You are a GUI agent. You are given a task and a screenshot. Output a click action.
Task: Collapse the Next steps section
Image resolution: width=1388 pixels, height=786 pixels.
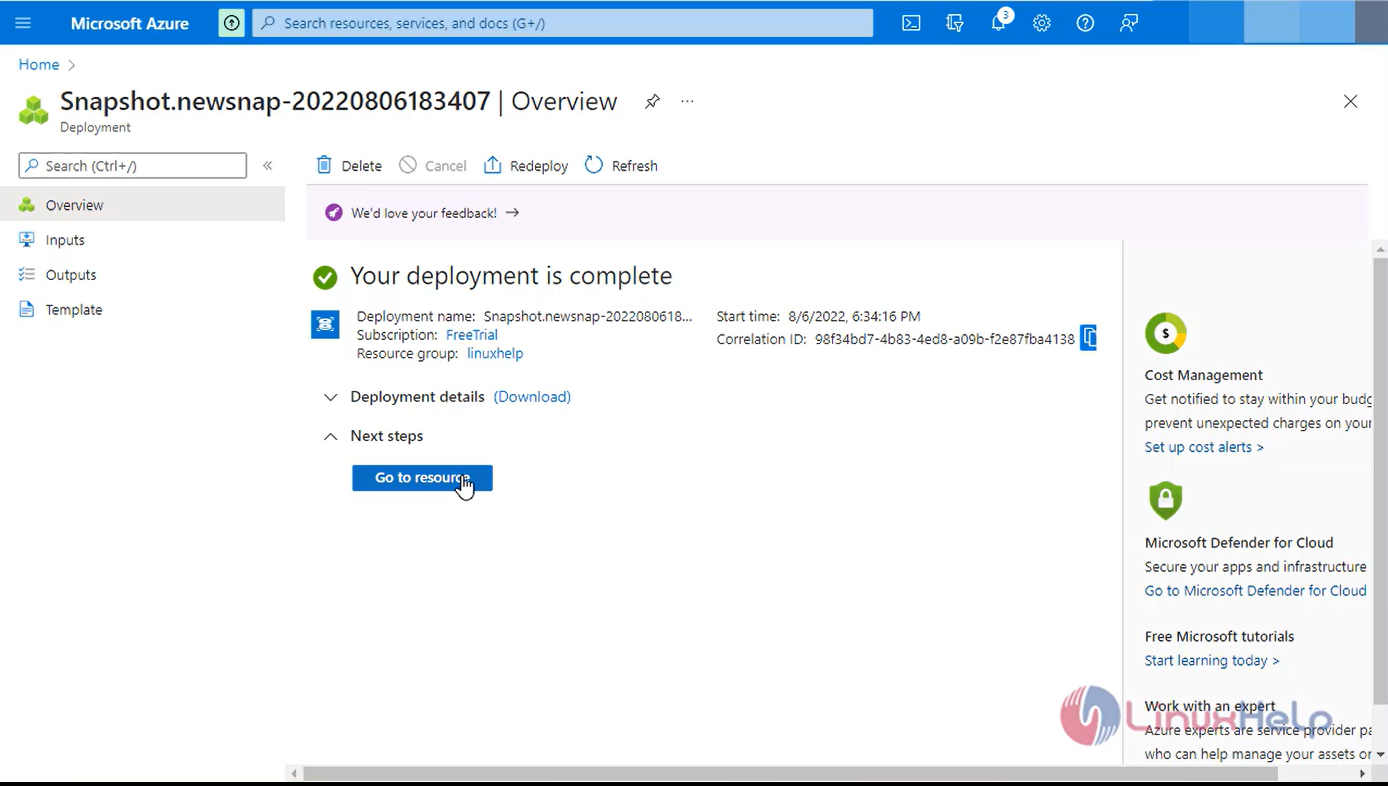(x=330, y=436)
